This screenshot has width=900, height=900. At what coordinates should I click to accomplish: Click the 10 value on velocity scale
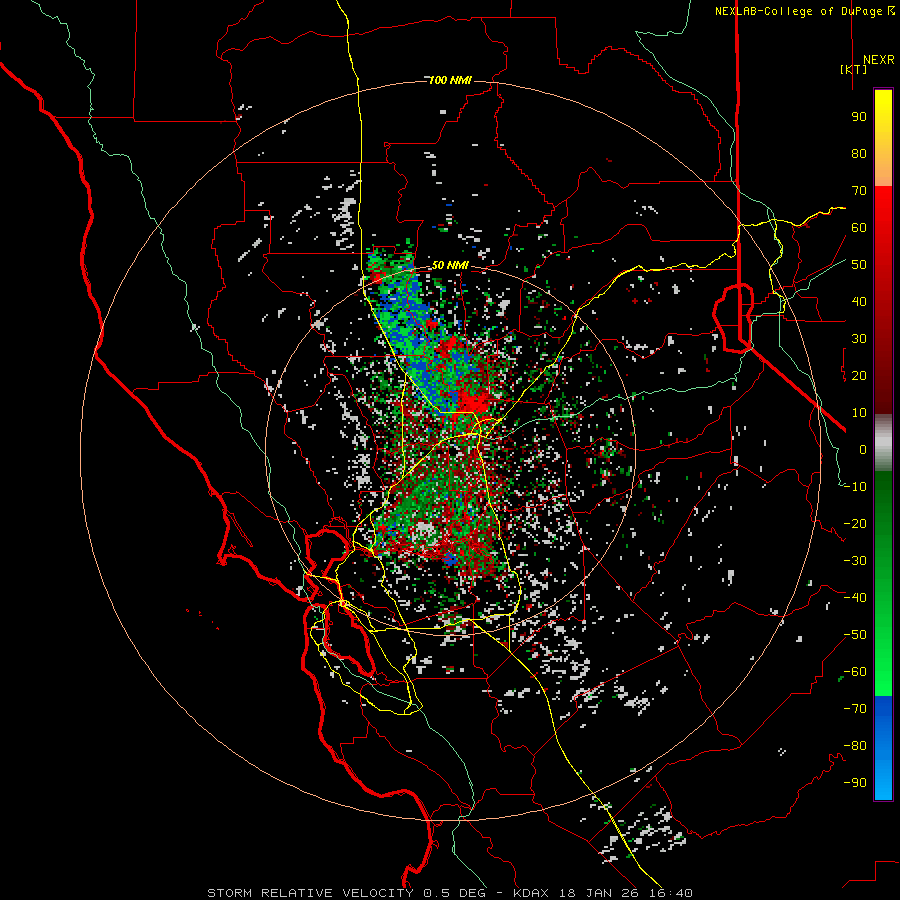tap(859, 413)
